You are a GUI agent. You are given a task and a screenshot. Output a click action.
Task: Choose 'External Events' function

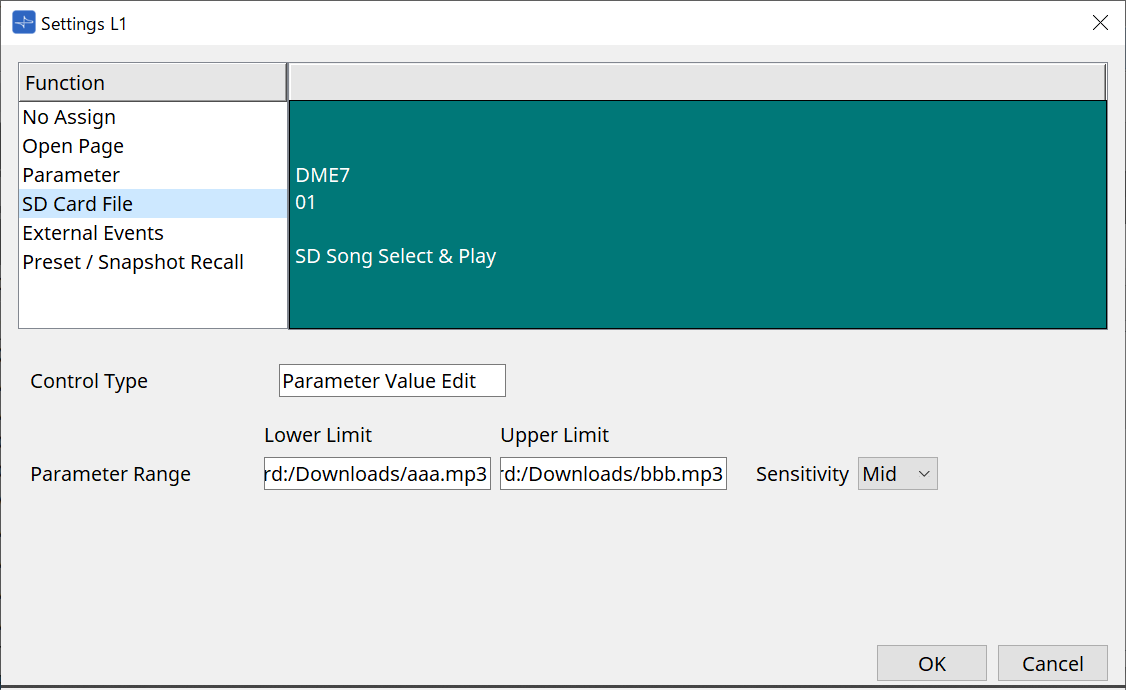pos(92,232)
